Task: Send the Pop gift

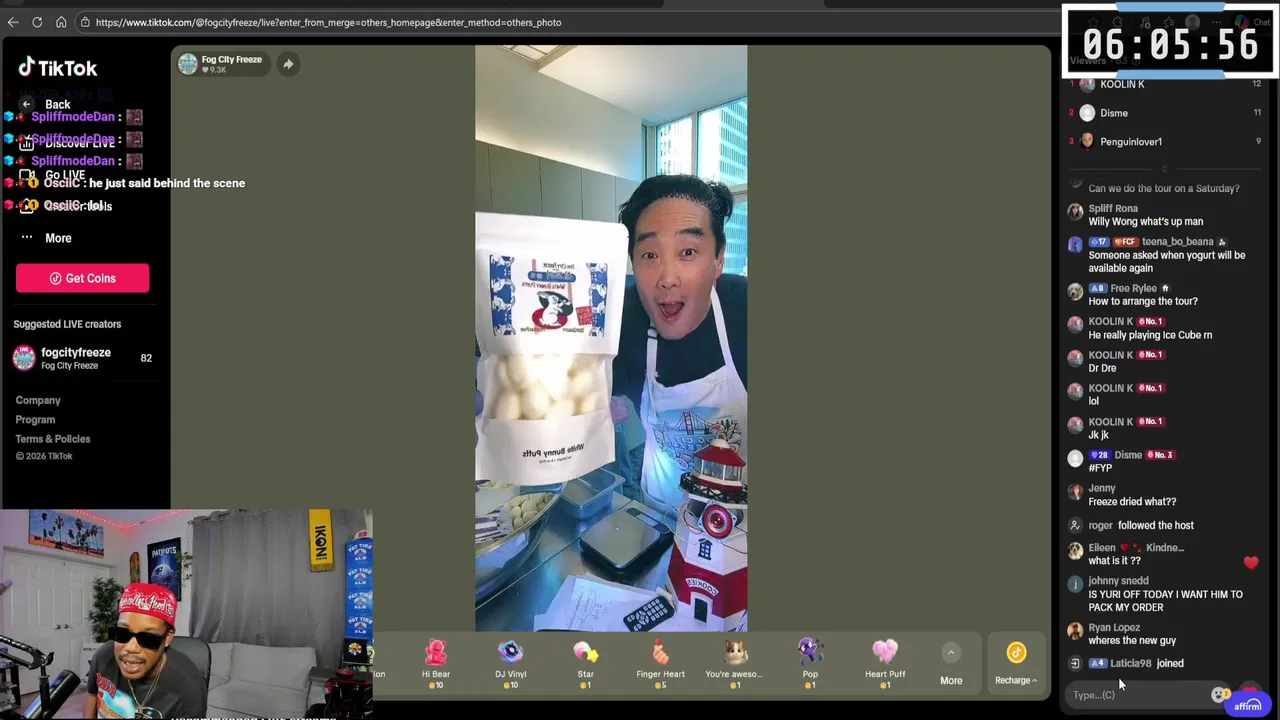Action: (810, 663)
